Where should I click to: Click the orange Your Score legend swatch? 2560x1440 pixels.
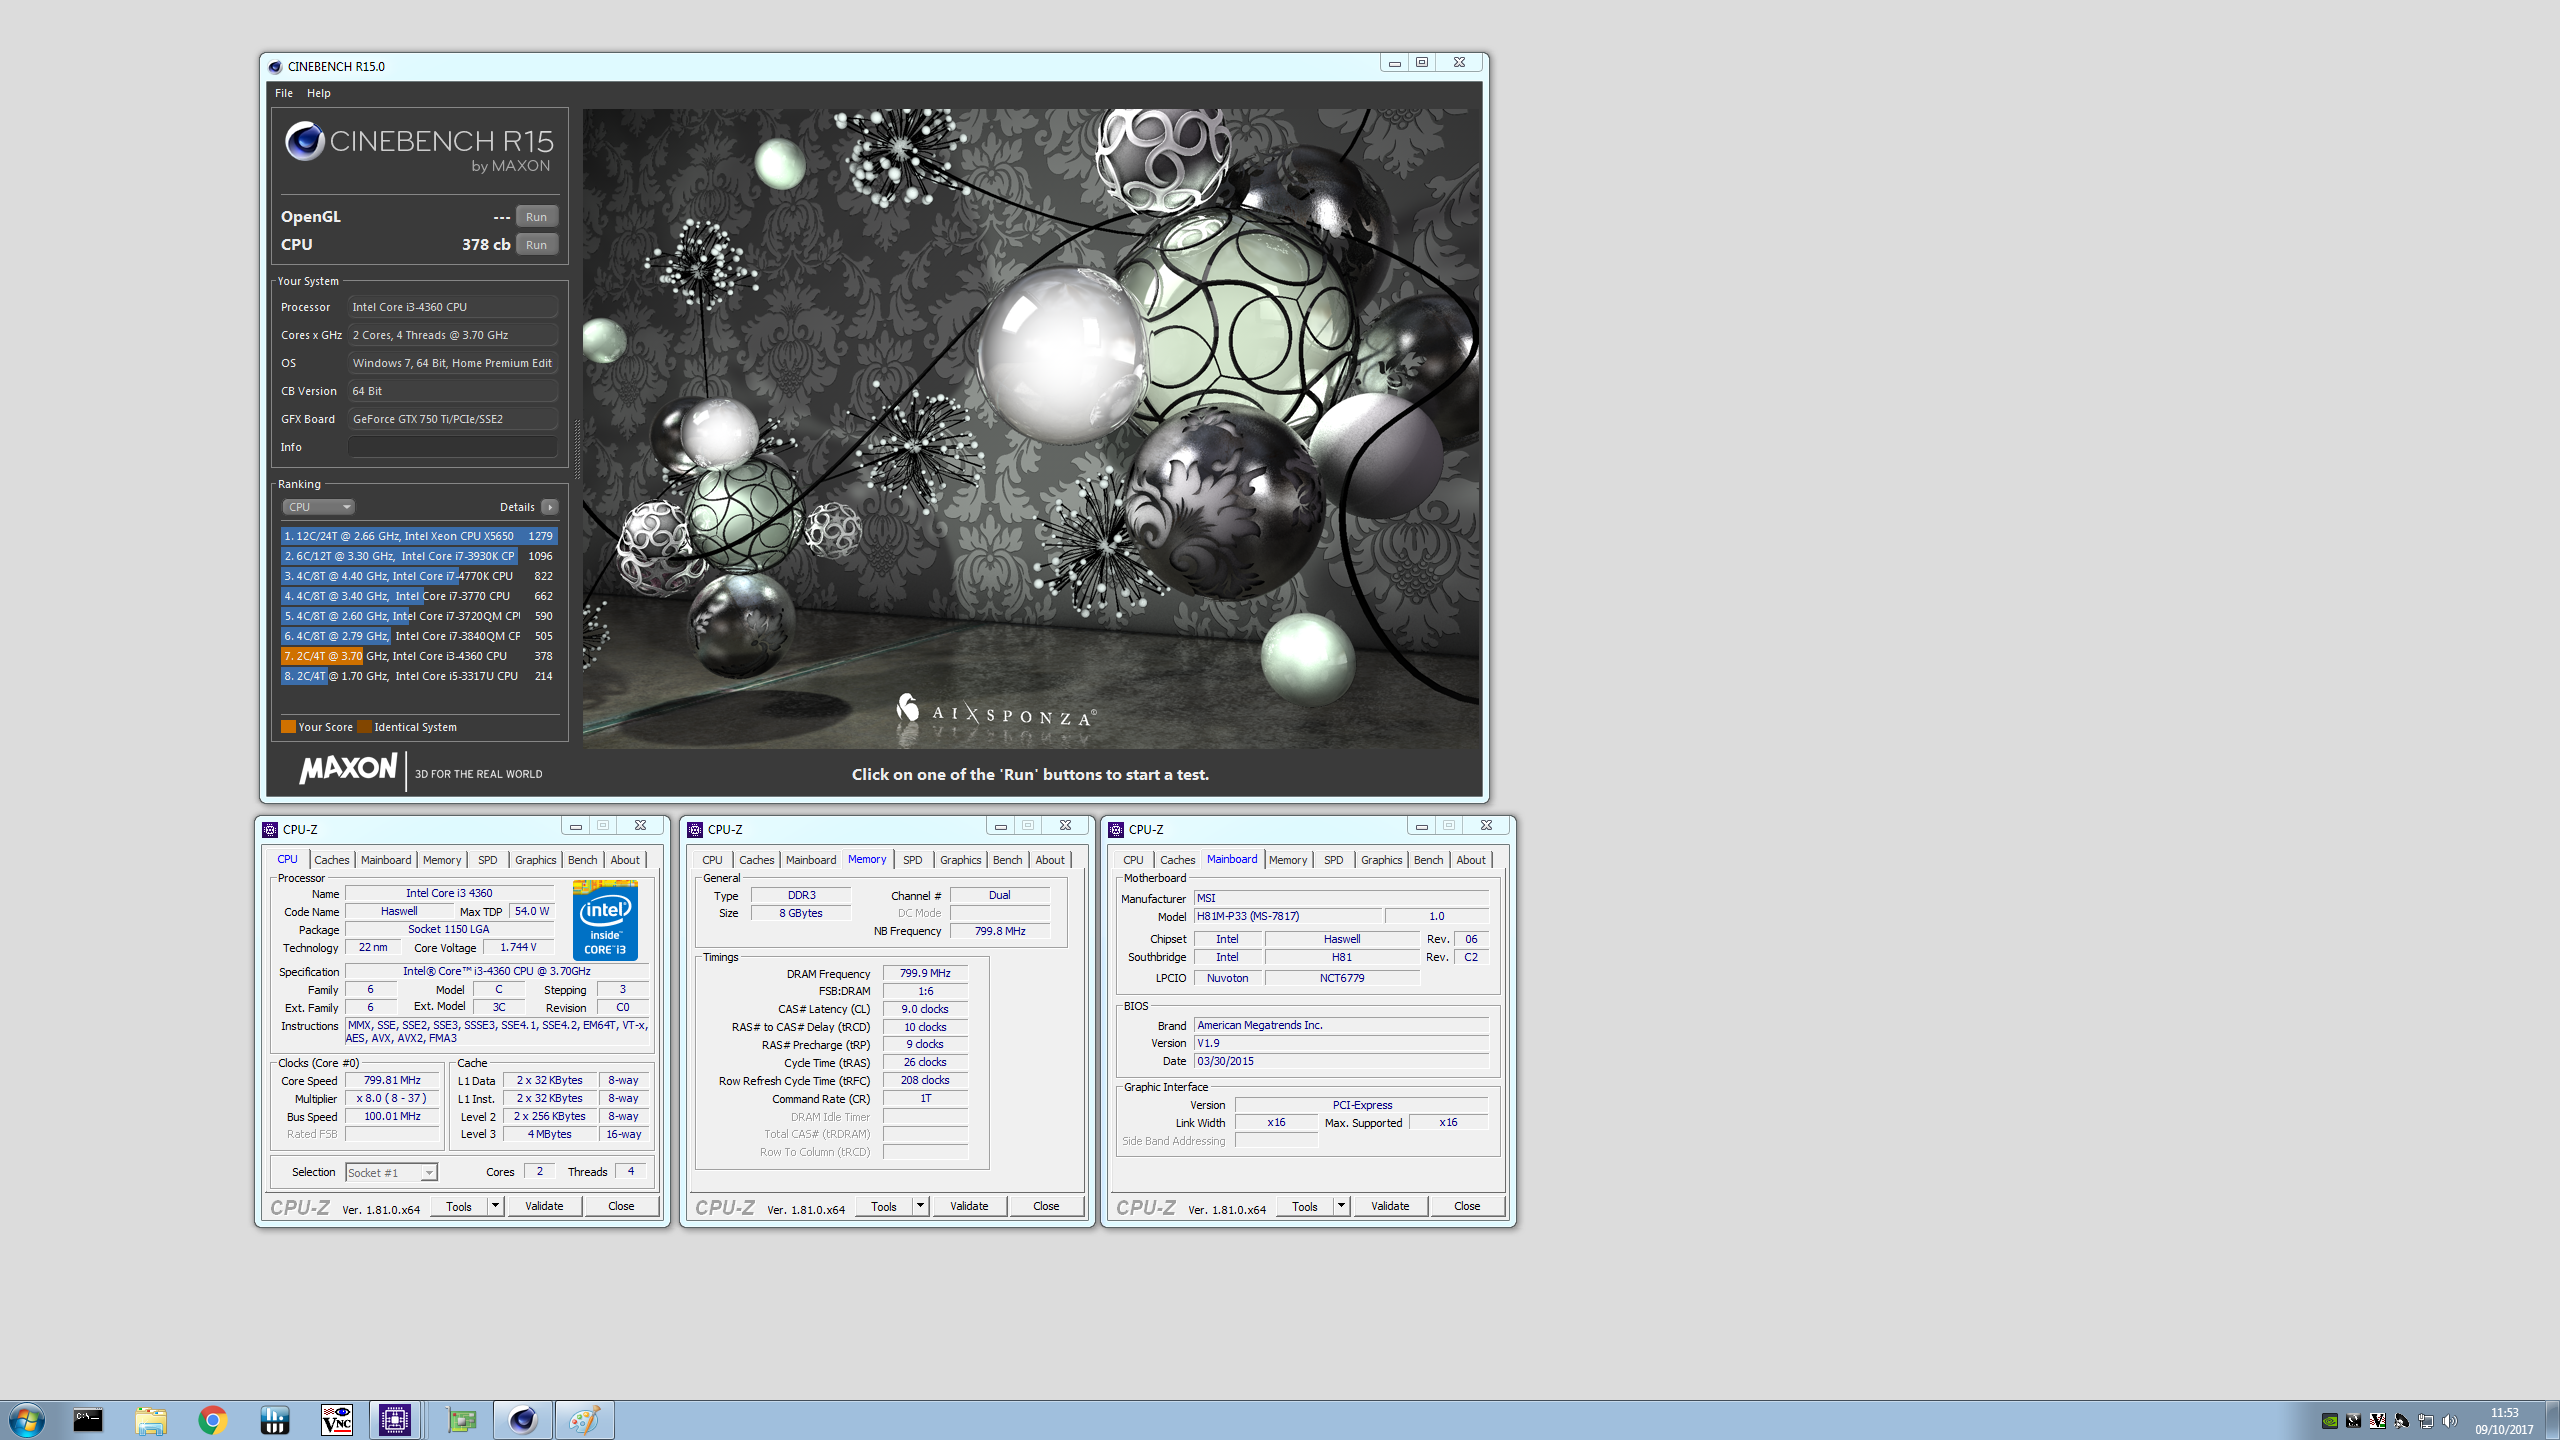coord(288,727)
